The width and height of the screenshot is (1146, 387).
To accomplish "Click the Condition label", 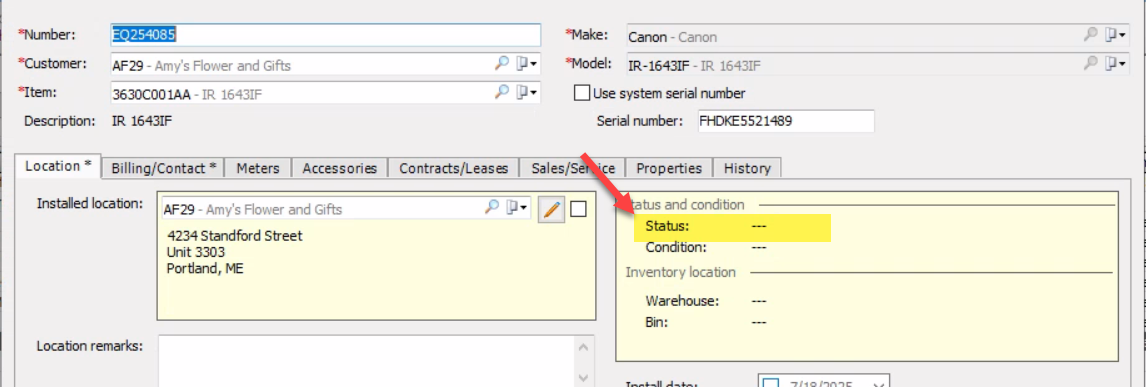I will 676,247.
